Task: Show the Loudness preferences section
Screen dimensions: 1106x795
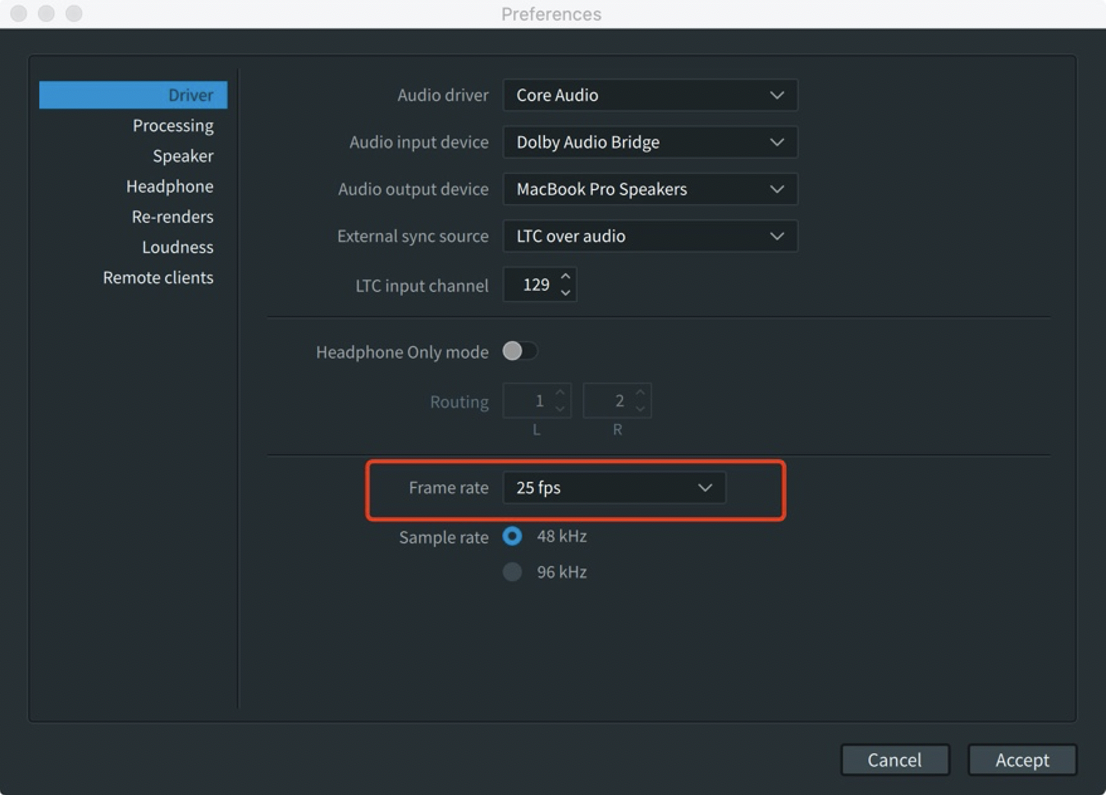Action: (x=178, y=247)
